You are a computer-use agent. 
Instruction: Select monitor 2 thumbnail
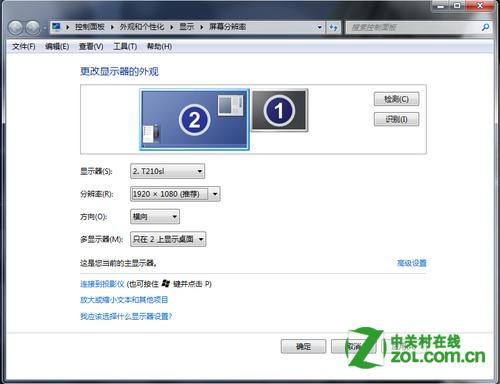[194, 119]
